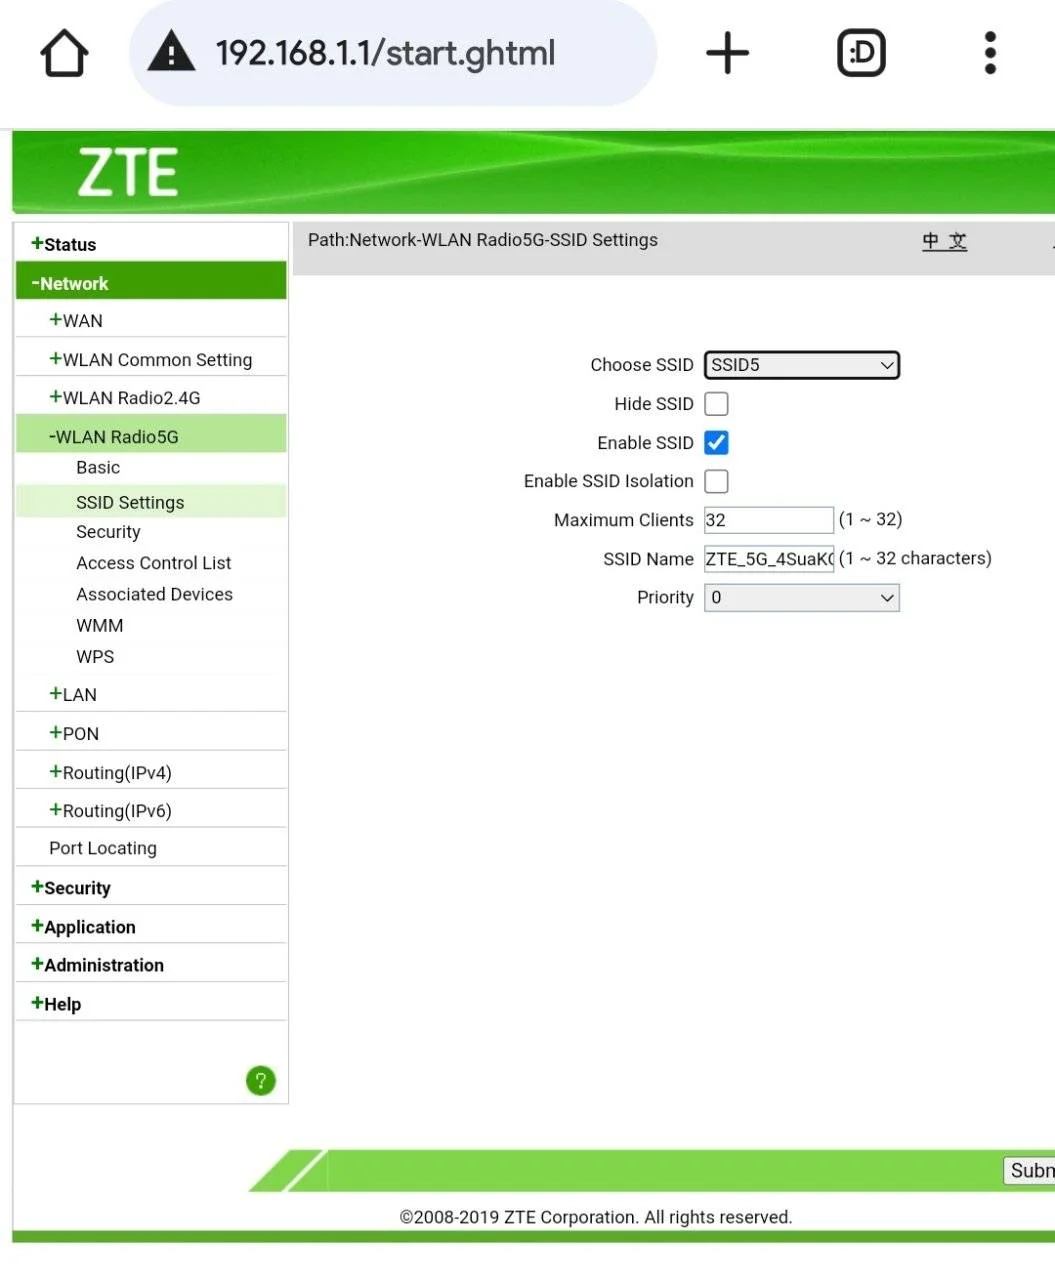
Task: Click the "Maximum Clients" label
Action: [624, 520]
